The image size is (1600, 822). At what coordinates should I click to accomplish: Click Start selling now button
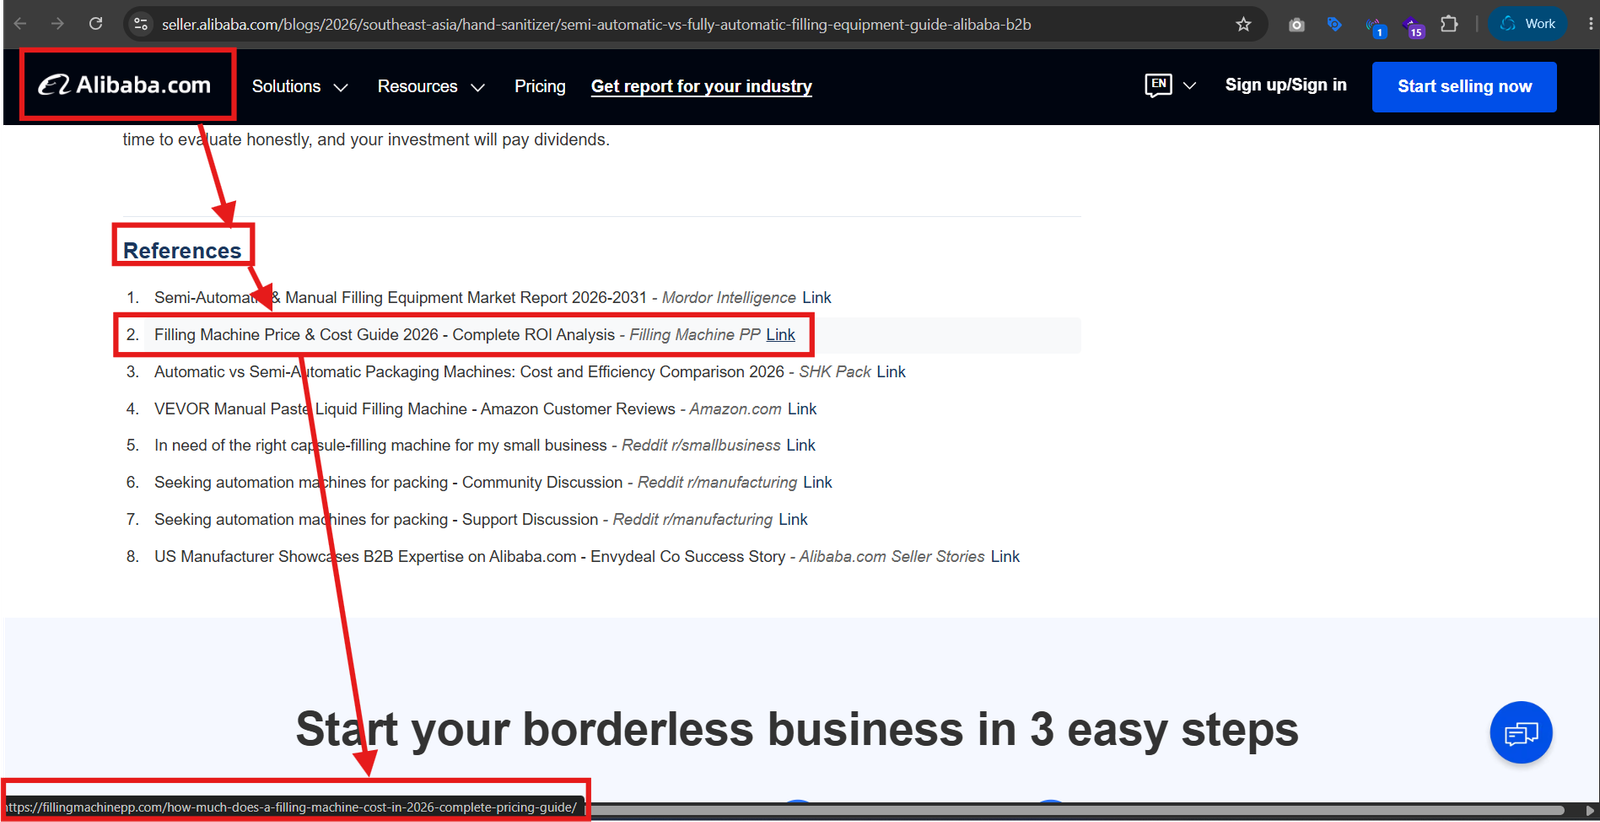[1464, 87]
